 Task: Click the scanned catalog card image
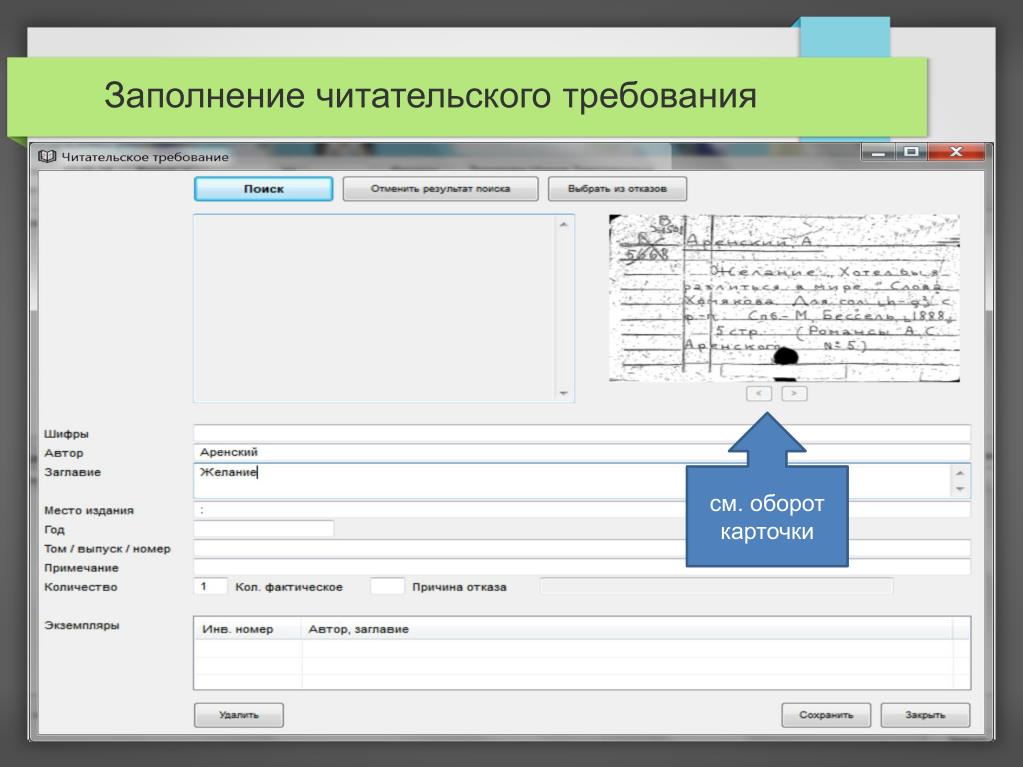click(x=784, y=298)
